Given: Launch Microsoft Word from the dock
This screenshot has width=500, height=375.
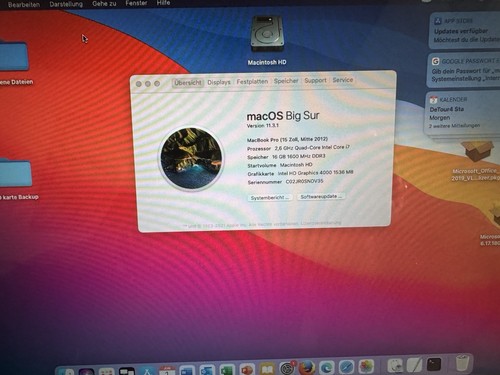Looking at the screenshot, I should click(x=187, y=370).
